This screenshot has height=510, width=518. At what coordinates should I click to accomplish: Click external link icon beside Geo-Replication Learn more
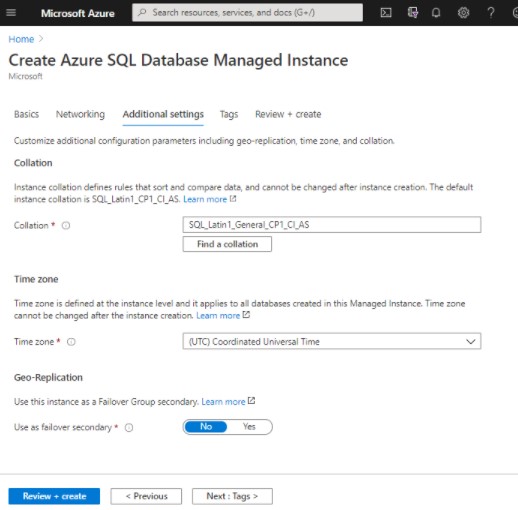251,401
